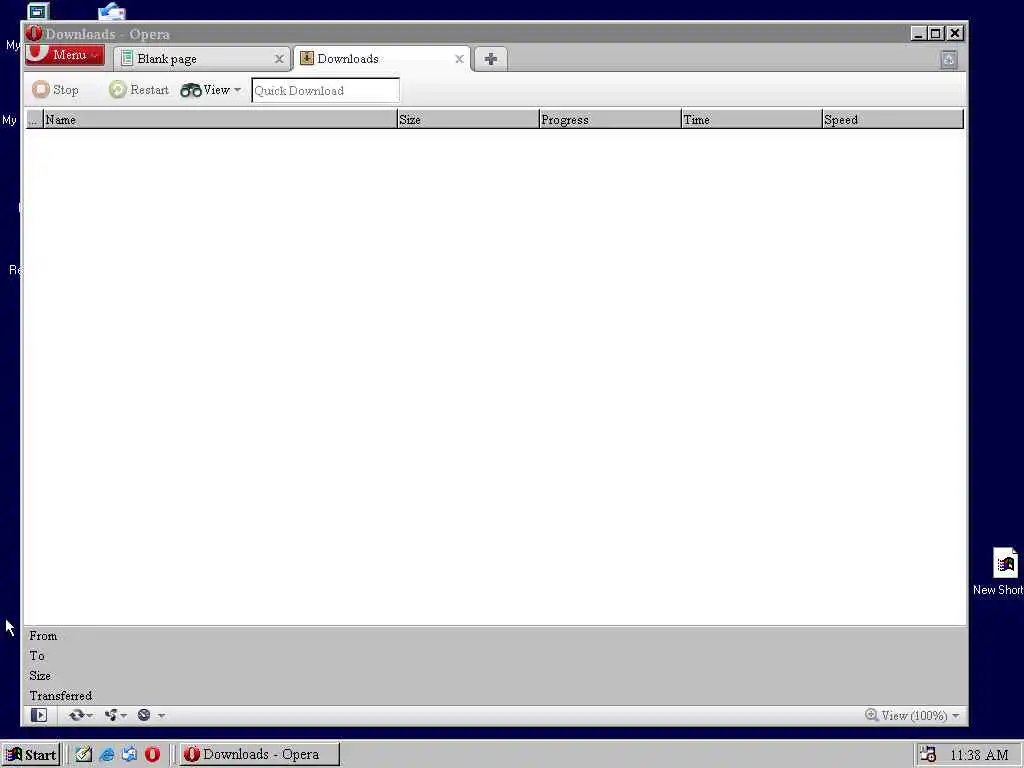Open the Opera Unite dropdown

[116, 715]
